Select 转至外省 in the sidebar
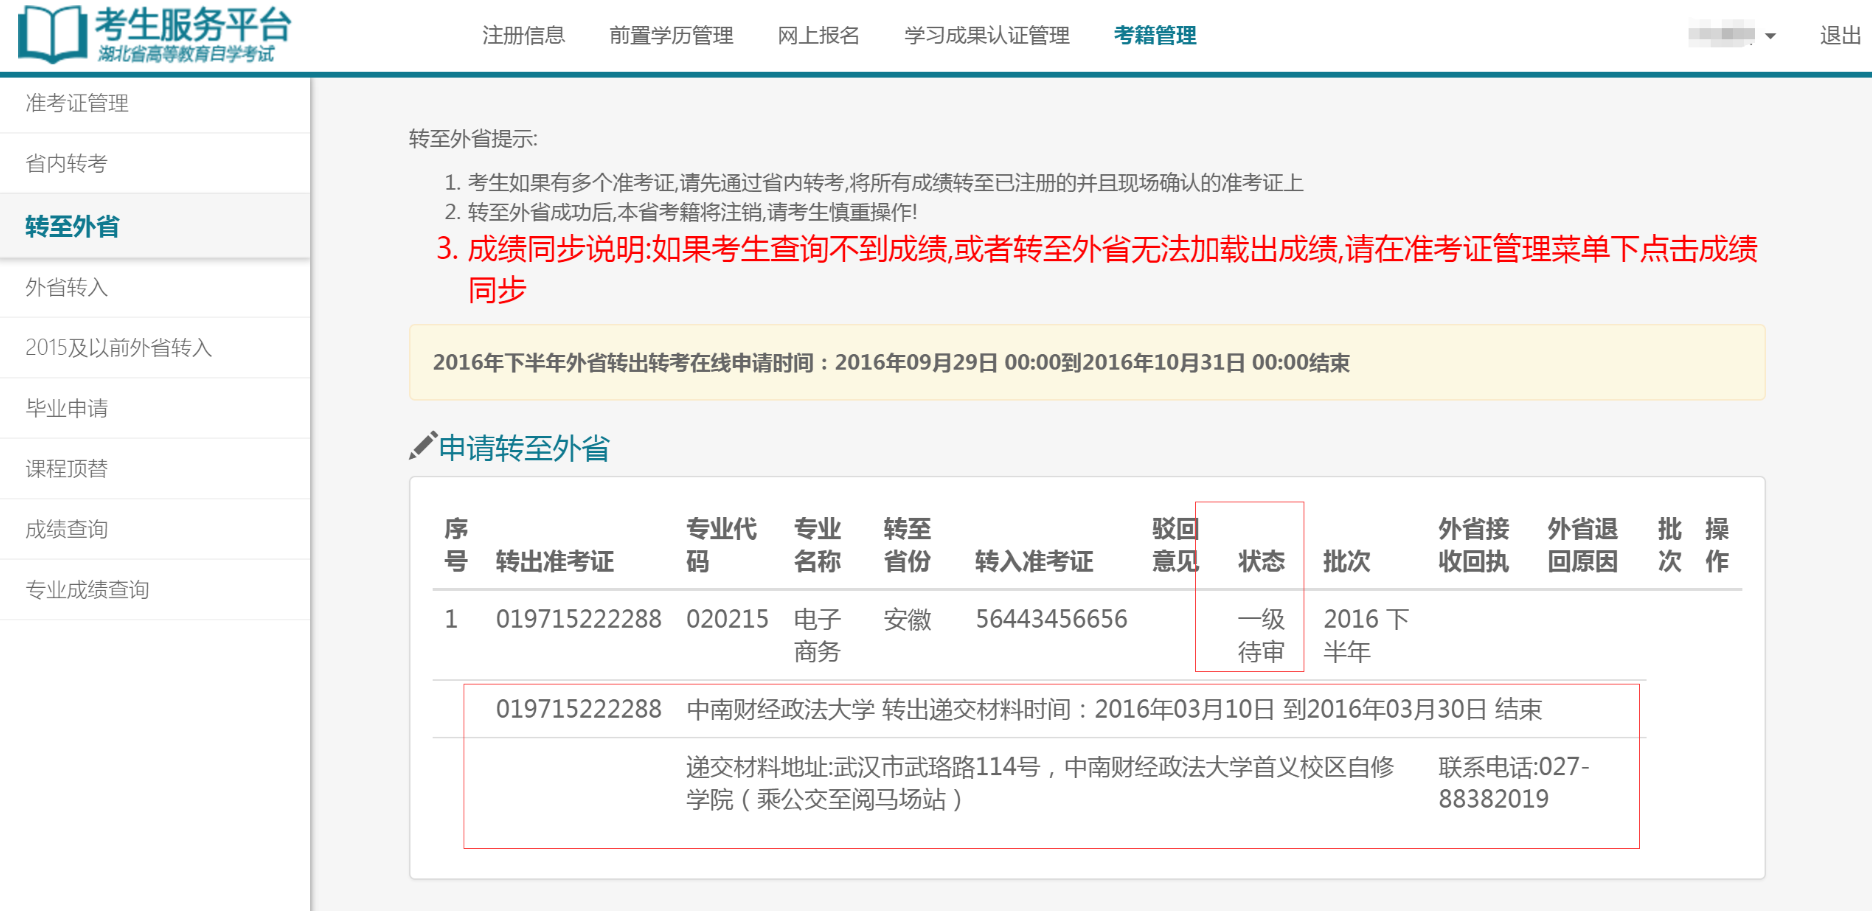The image size is (1872, 911). (155, 226)
